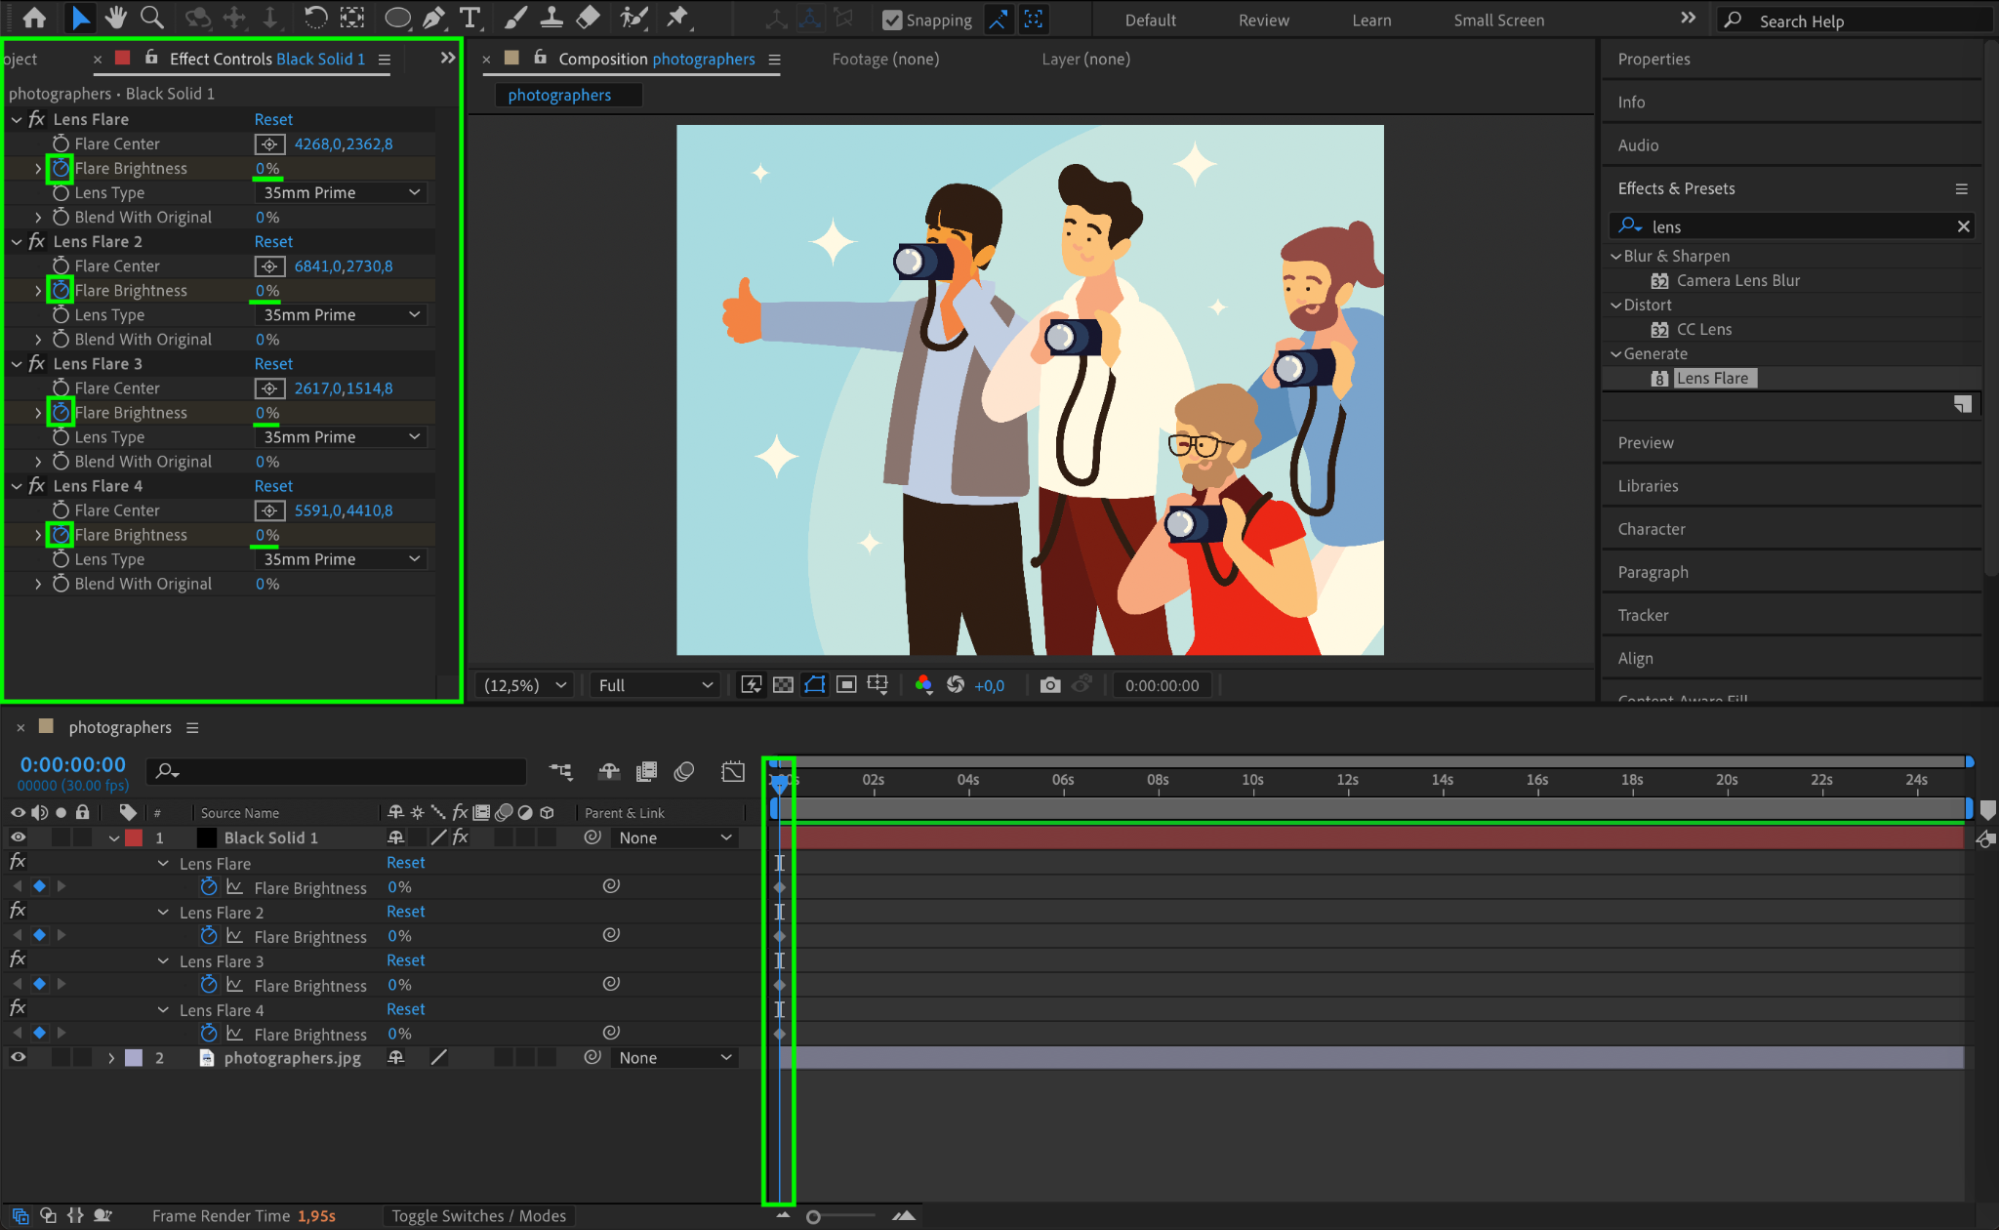Click the Home icon in toolbar
The image size is (1999, 1230).
coord(34,17)
